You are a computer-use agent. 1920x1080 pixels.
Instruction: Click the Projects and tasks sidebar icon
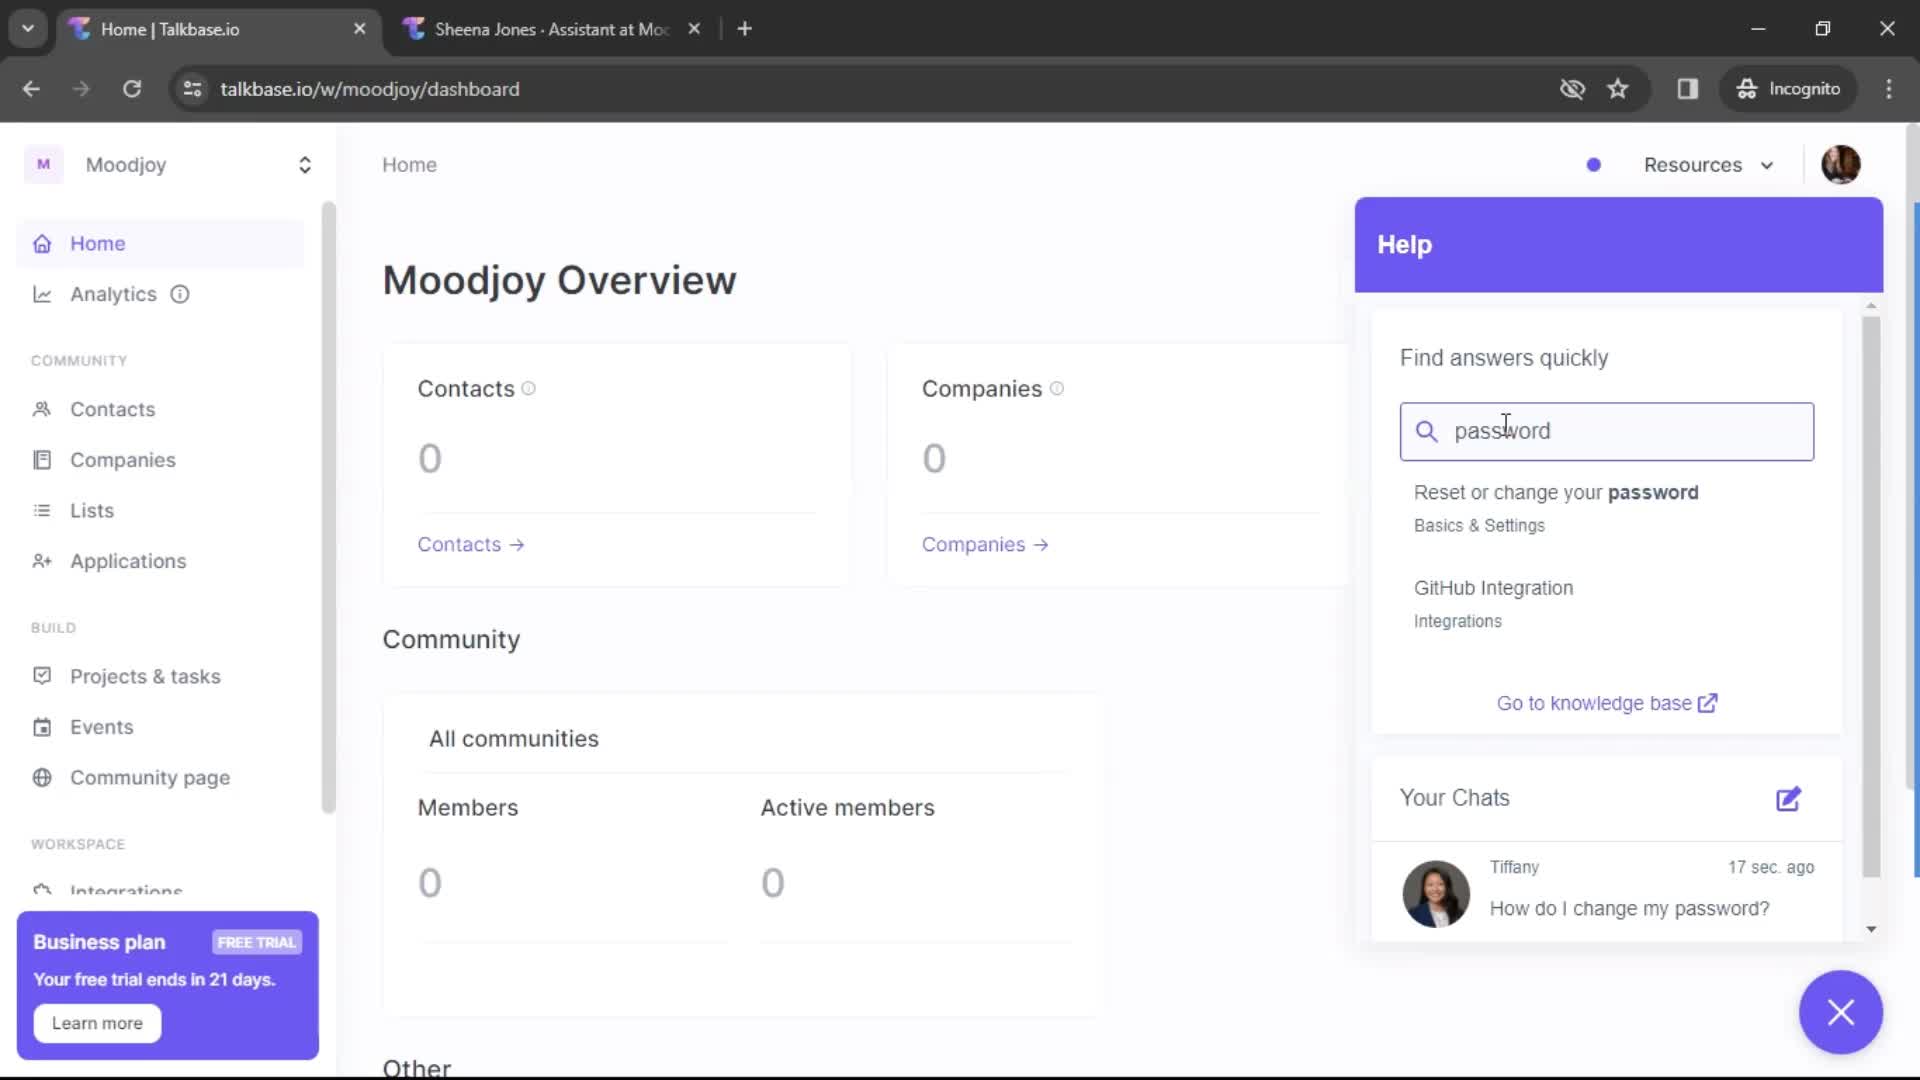(41, 675)
